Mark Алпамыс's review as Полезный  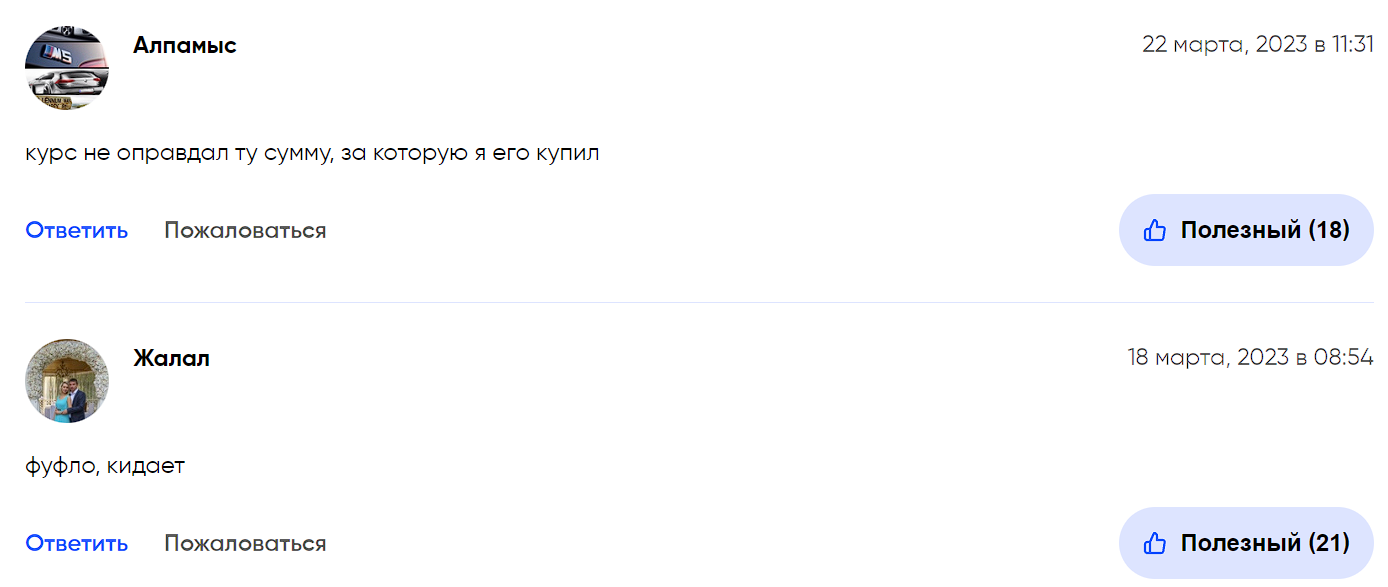[1246, 230]
